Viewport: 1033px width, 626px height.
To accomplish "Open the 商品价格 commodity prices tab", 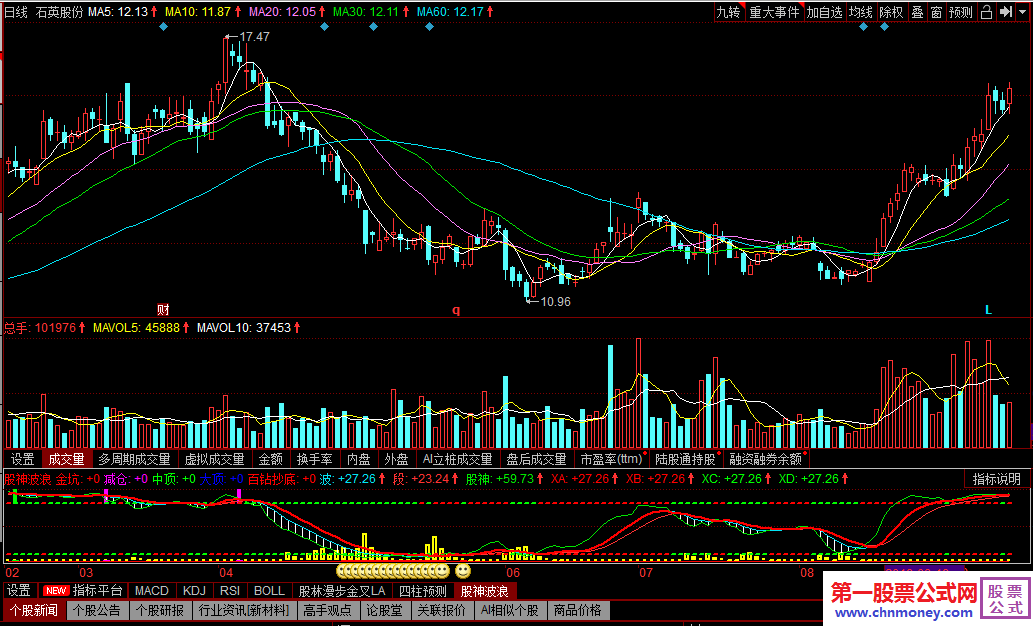I will pyautogui.click(x=578, y=610).
